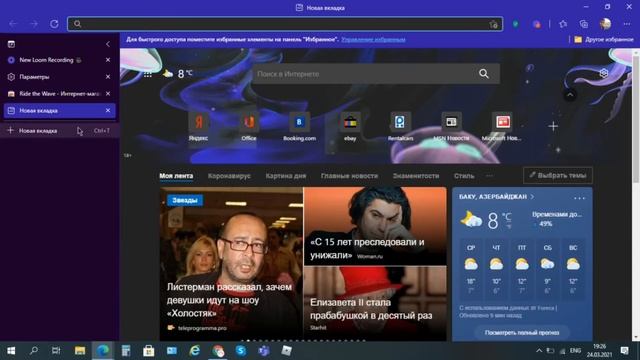
Task: Open File Explorer from taskbar
Action: coord(80,351)
